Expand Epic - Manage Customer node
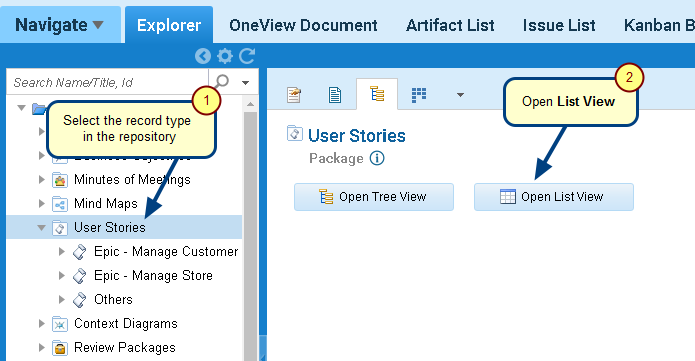 [62, 251]
